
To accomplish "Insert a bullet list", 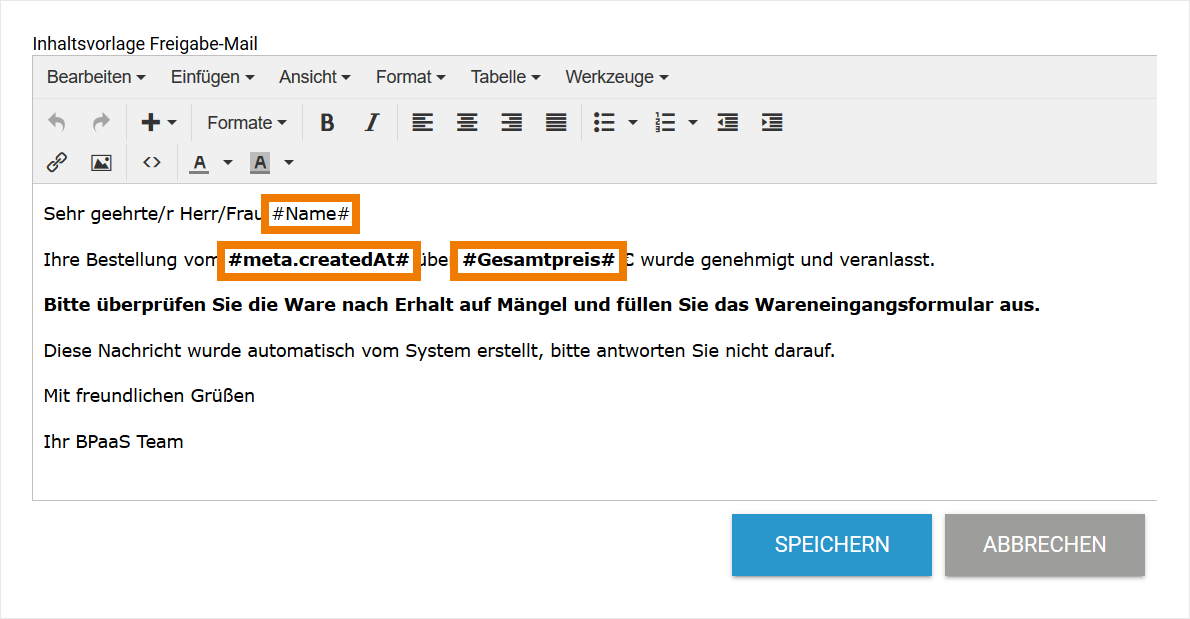I will (x=605, y=122).
